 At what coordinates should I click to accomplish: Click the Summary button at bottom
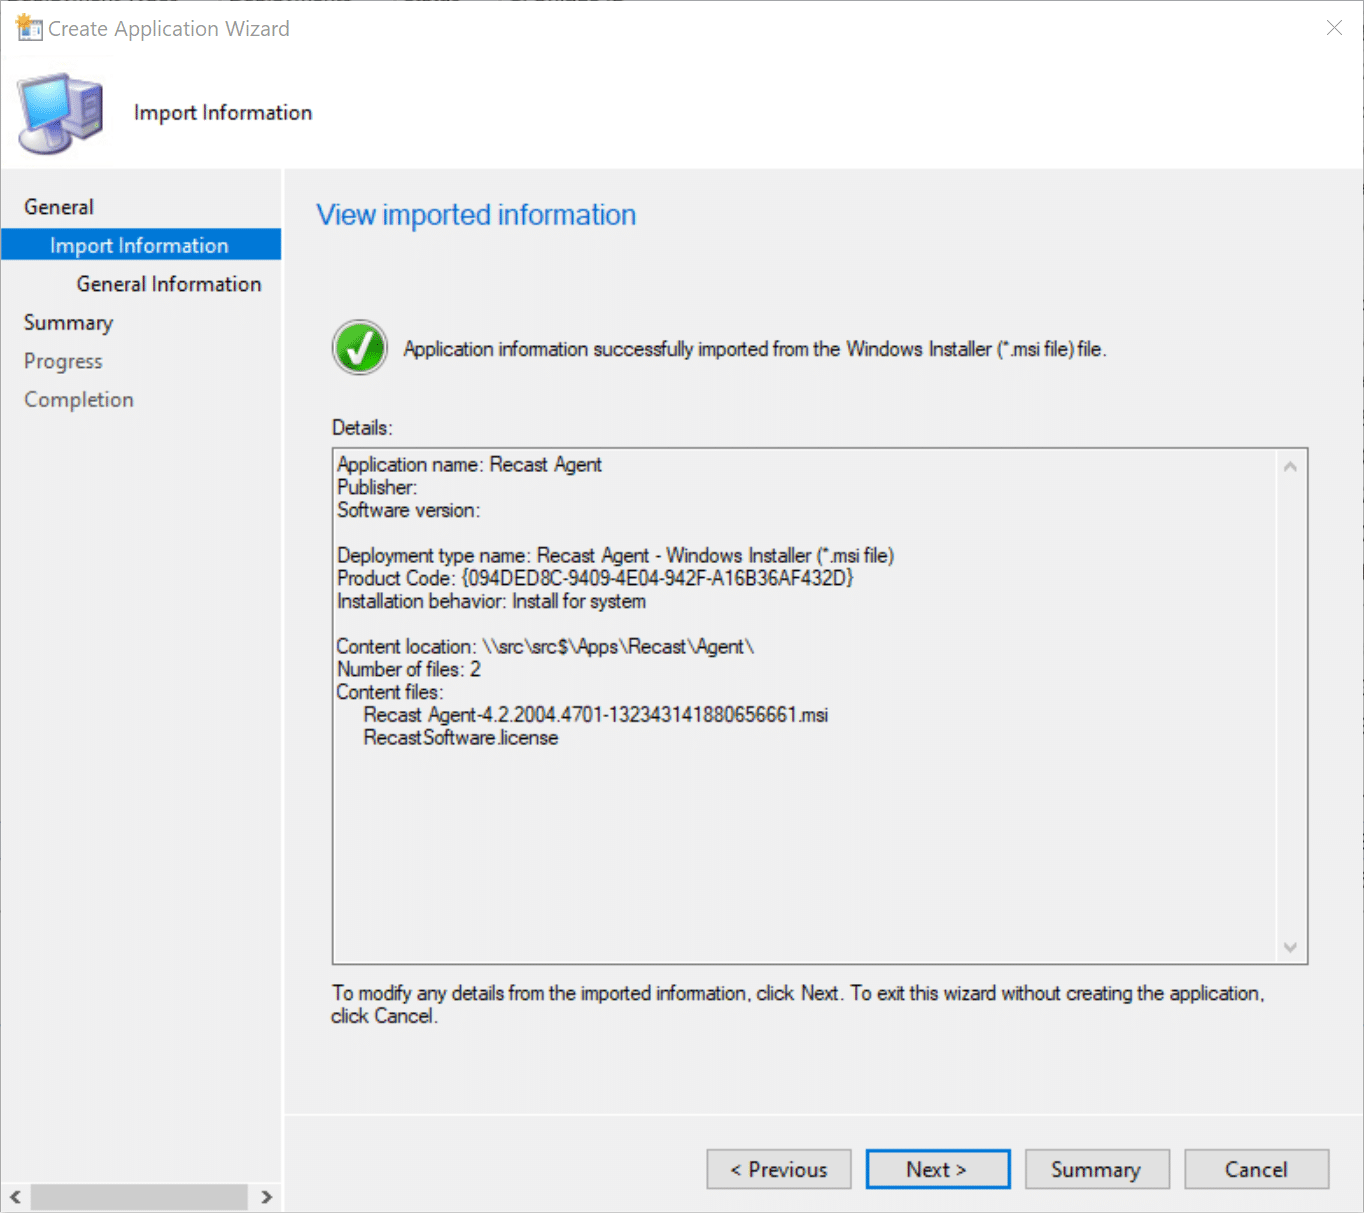(x=1096, y=1169)
